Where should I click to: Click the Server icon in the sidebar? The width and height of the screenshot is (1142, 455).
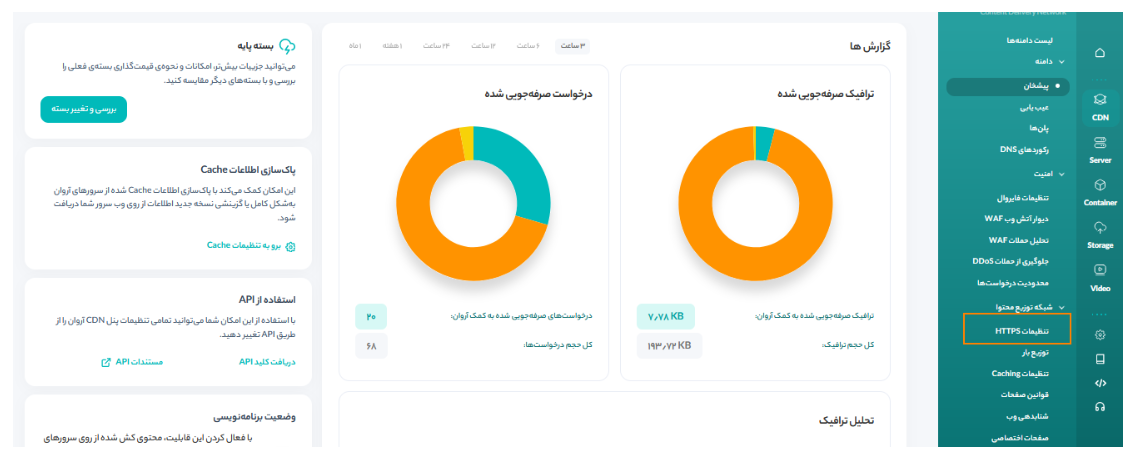(1100, 149)
